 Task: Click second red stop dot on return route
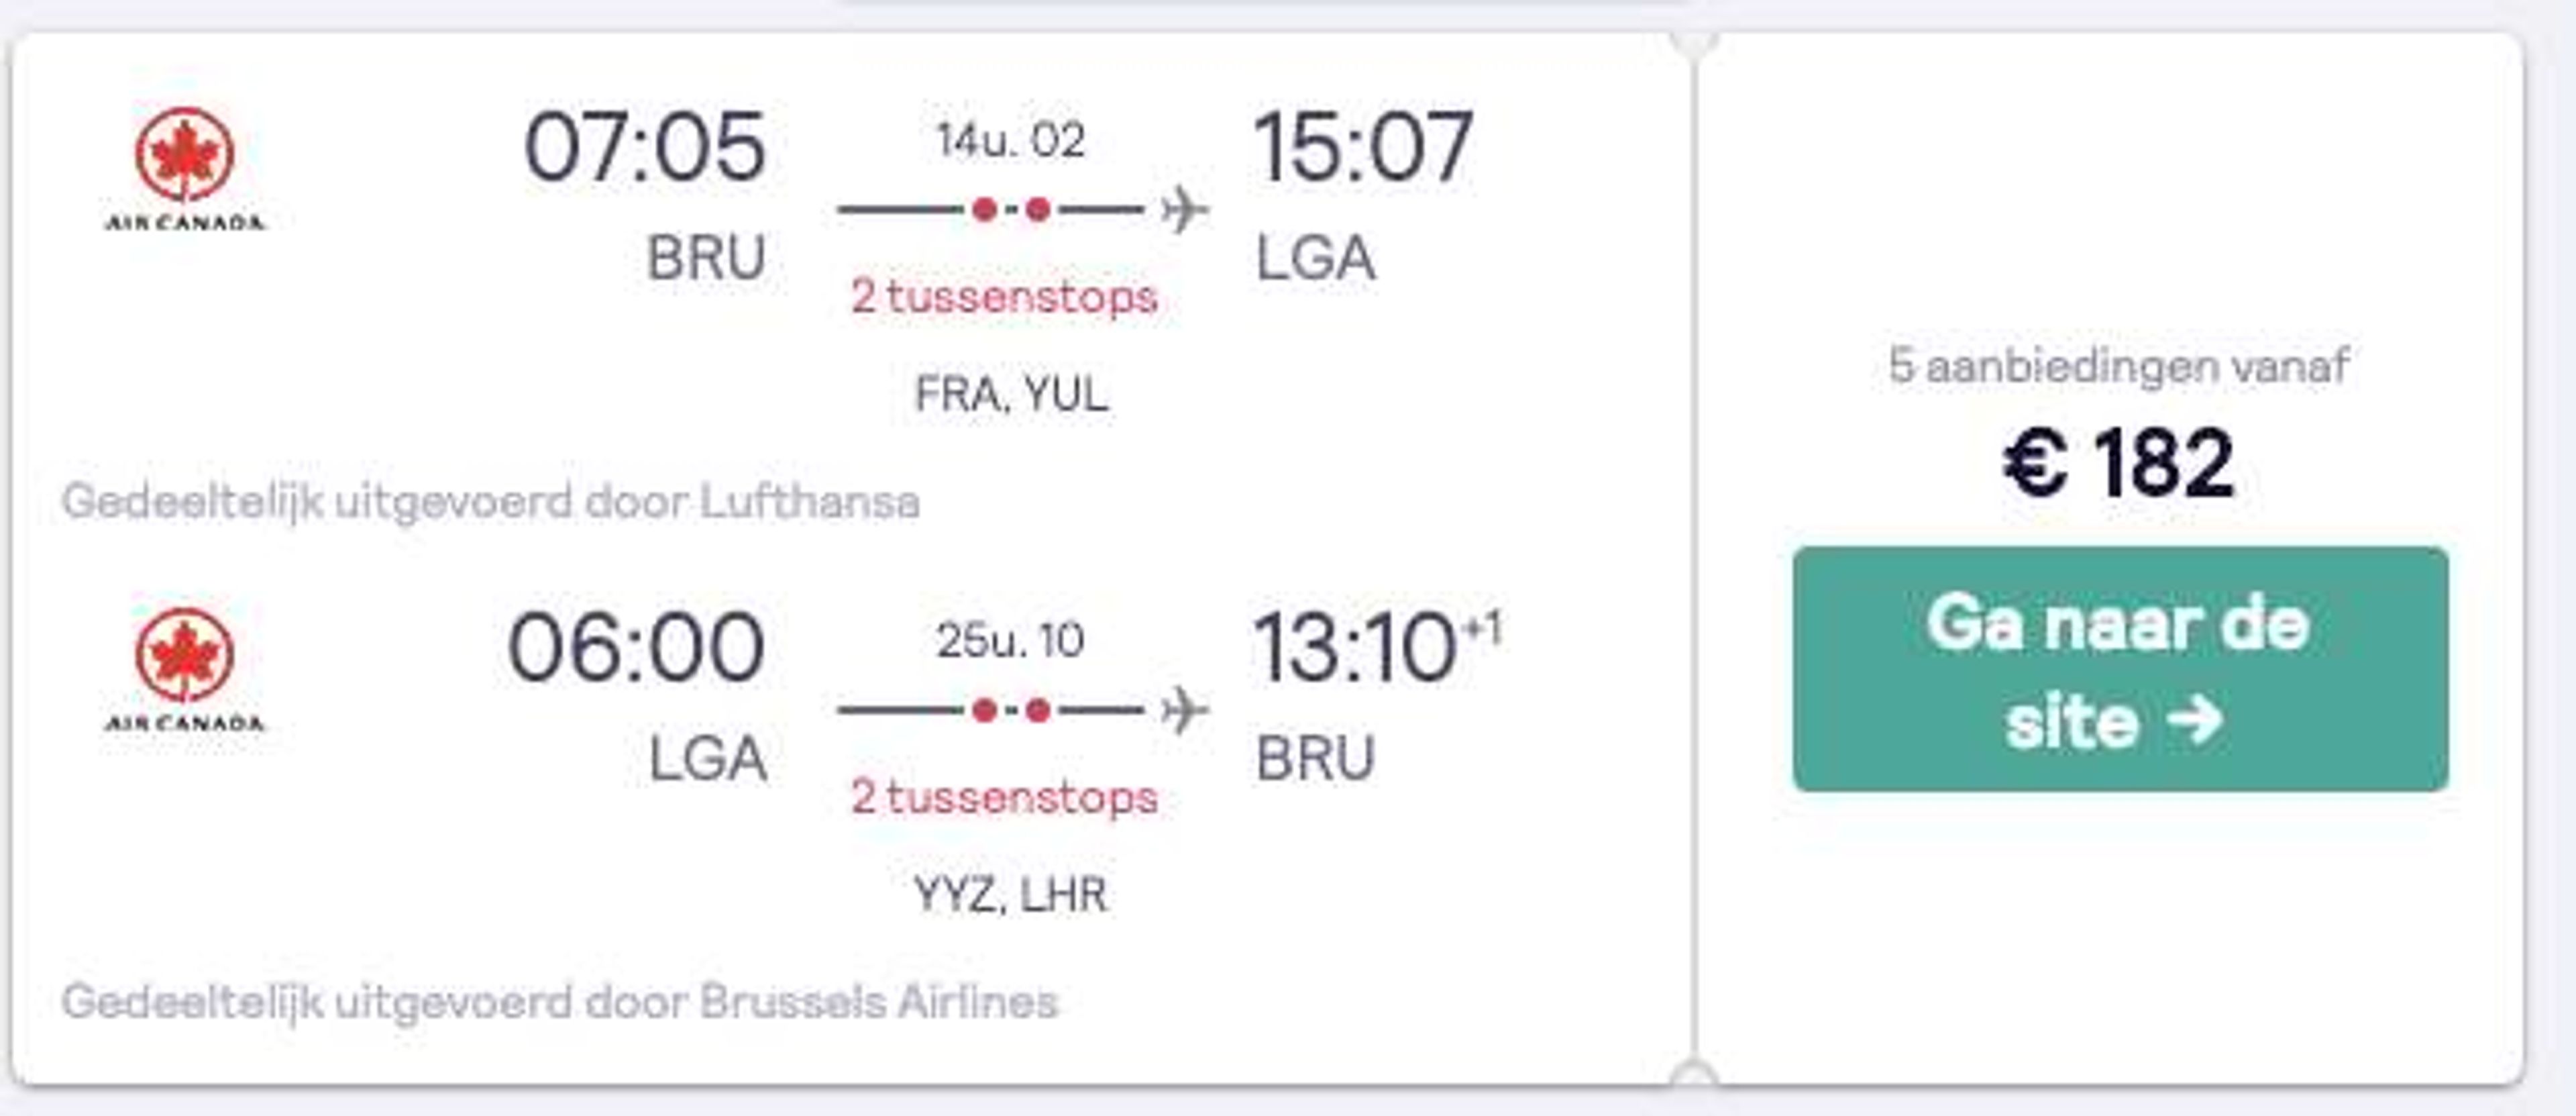[x=1038, y=710]
